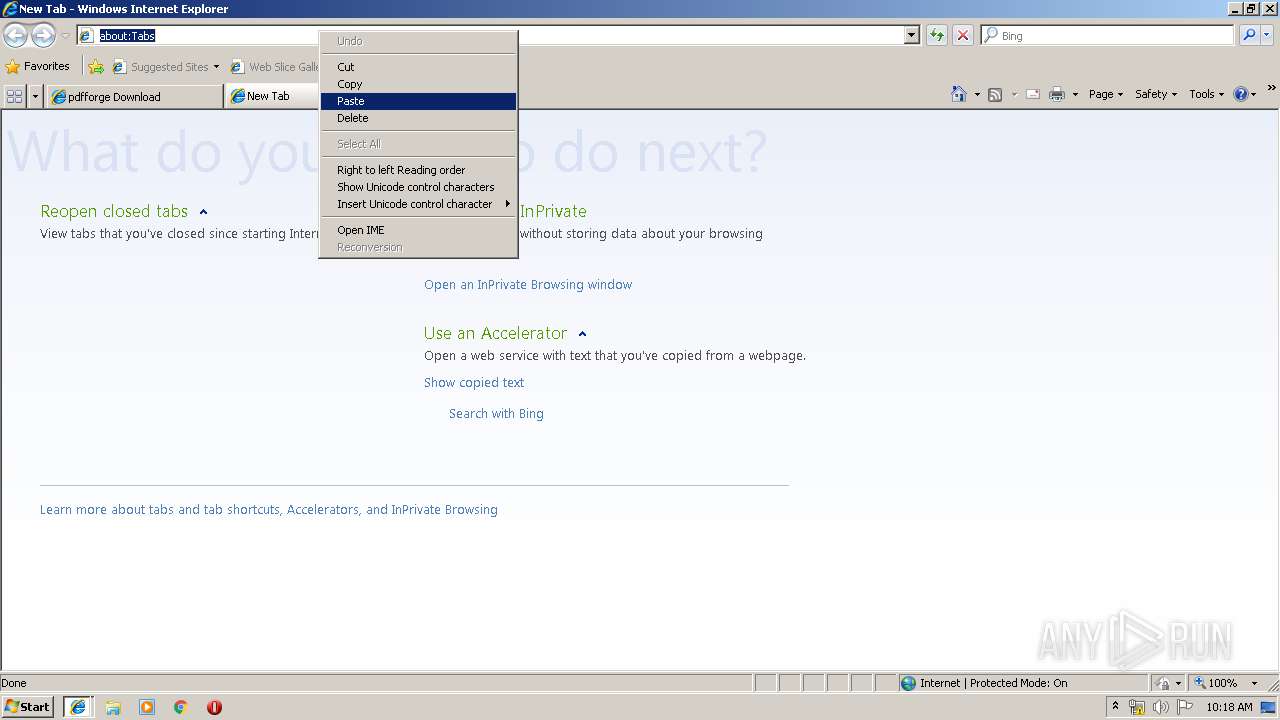Open the Page menu

(x=1106, y=94)
